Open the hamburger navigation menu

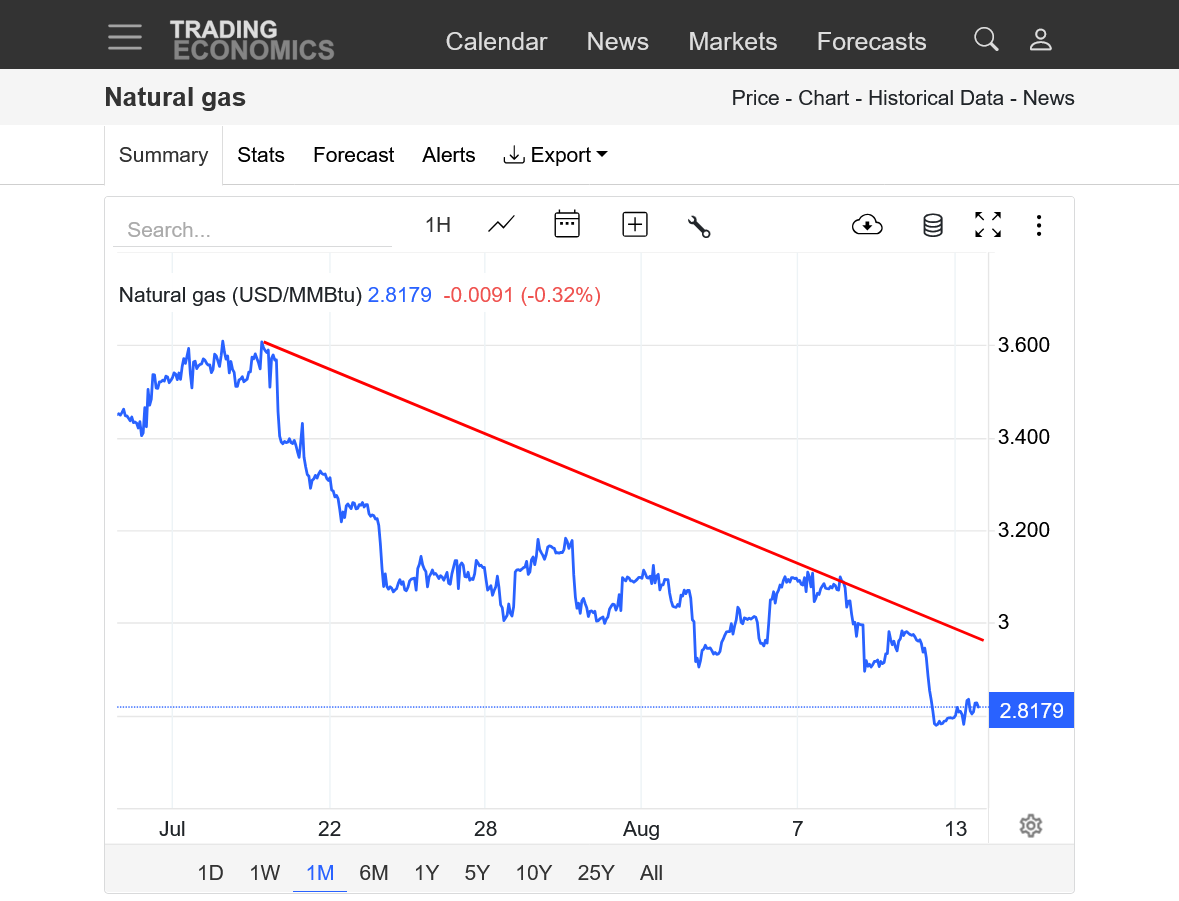coord(125,37)
